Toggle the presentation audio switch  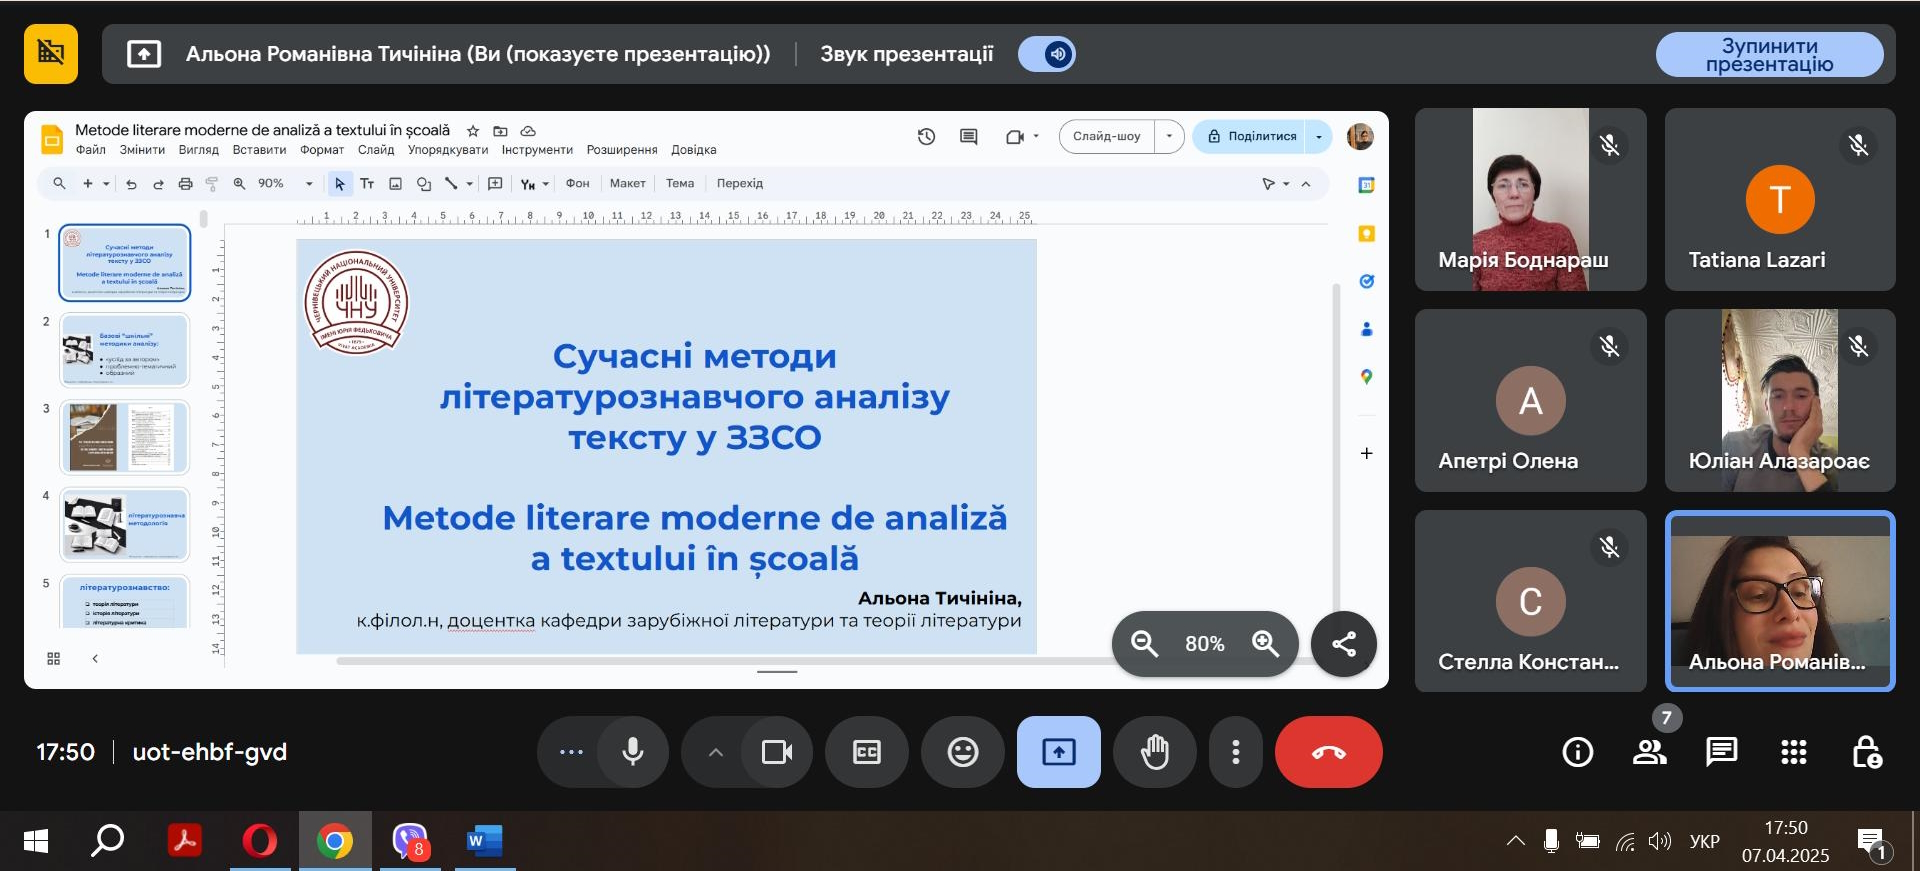pyautogui.click(x=1047, y=54)
